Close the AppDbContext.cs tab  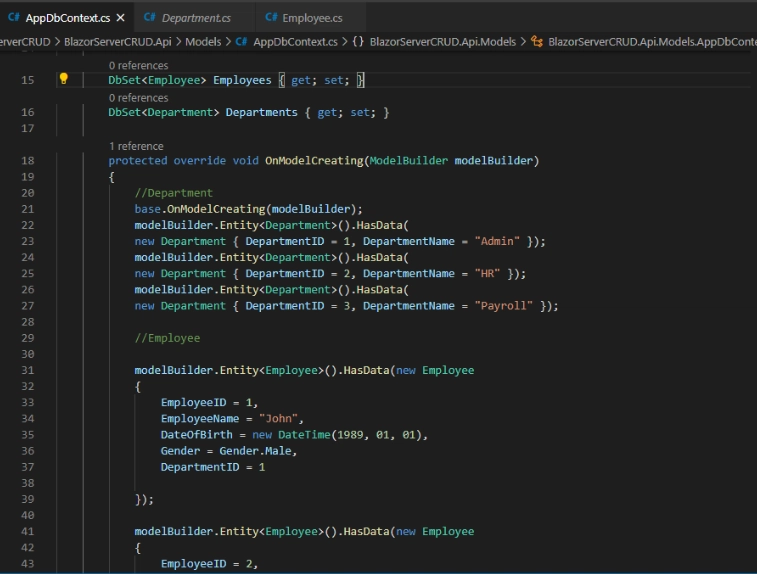point(120,18)
